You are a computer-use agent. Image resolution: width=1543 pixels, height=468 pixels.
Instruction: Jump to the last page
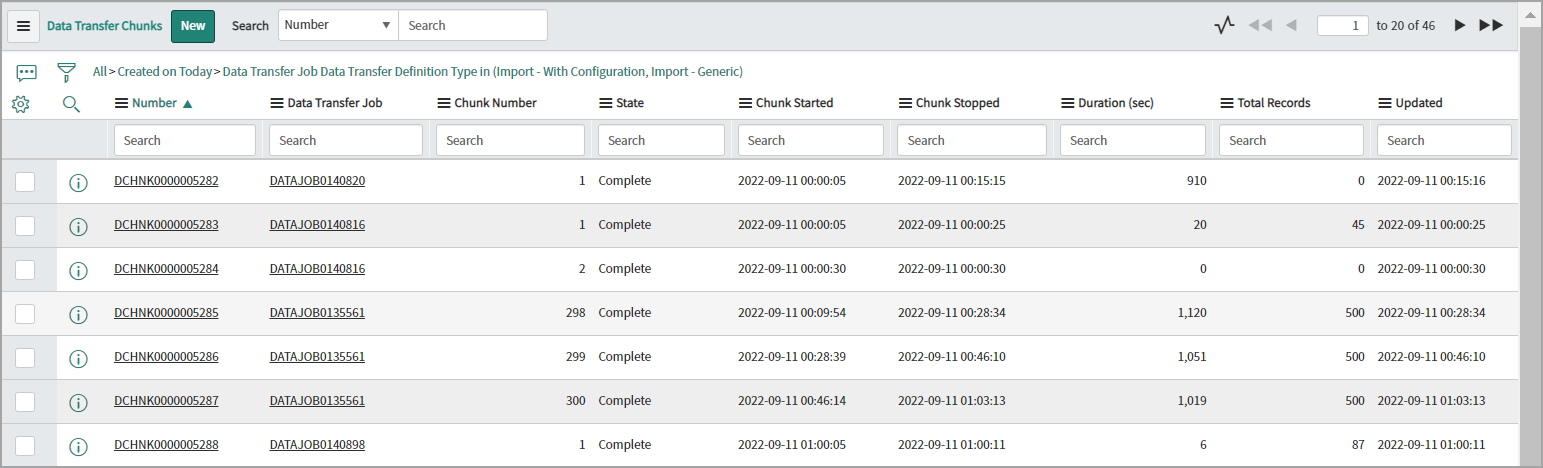coord(1491,26)
